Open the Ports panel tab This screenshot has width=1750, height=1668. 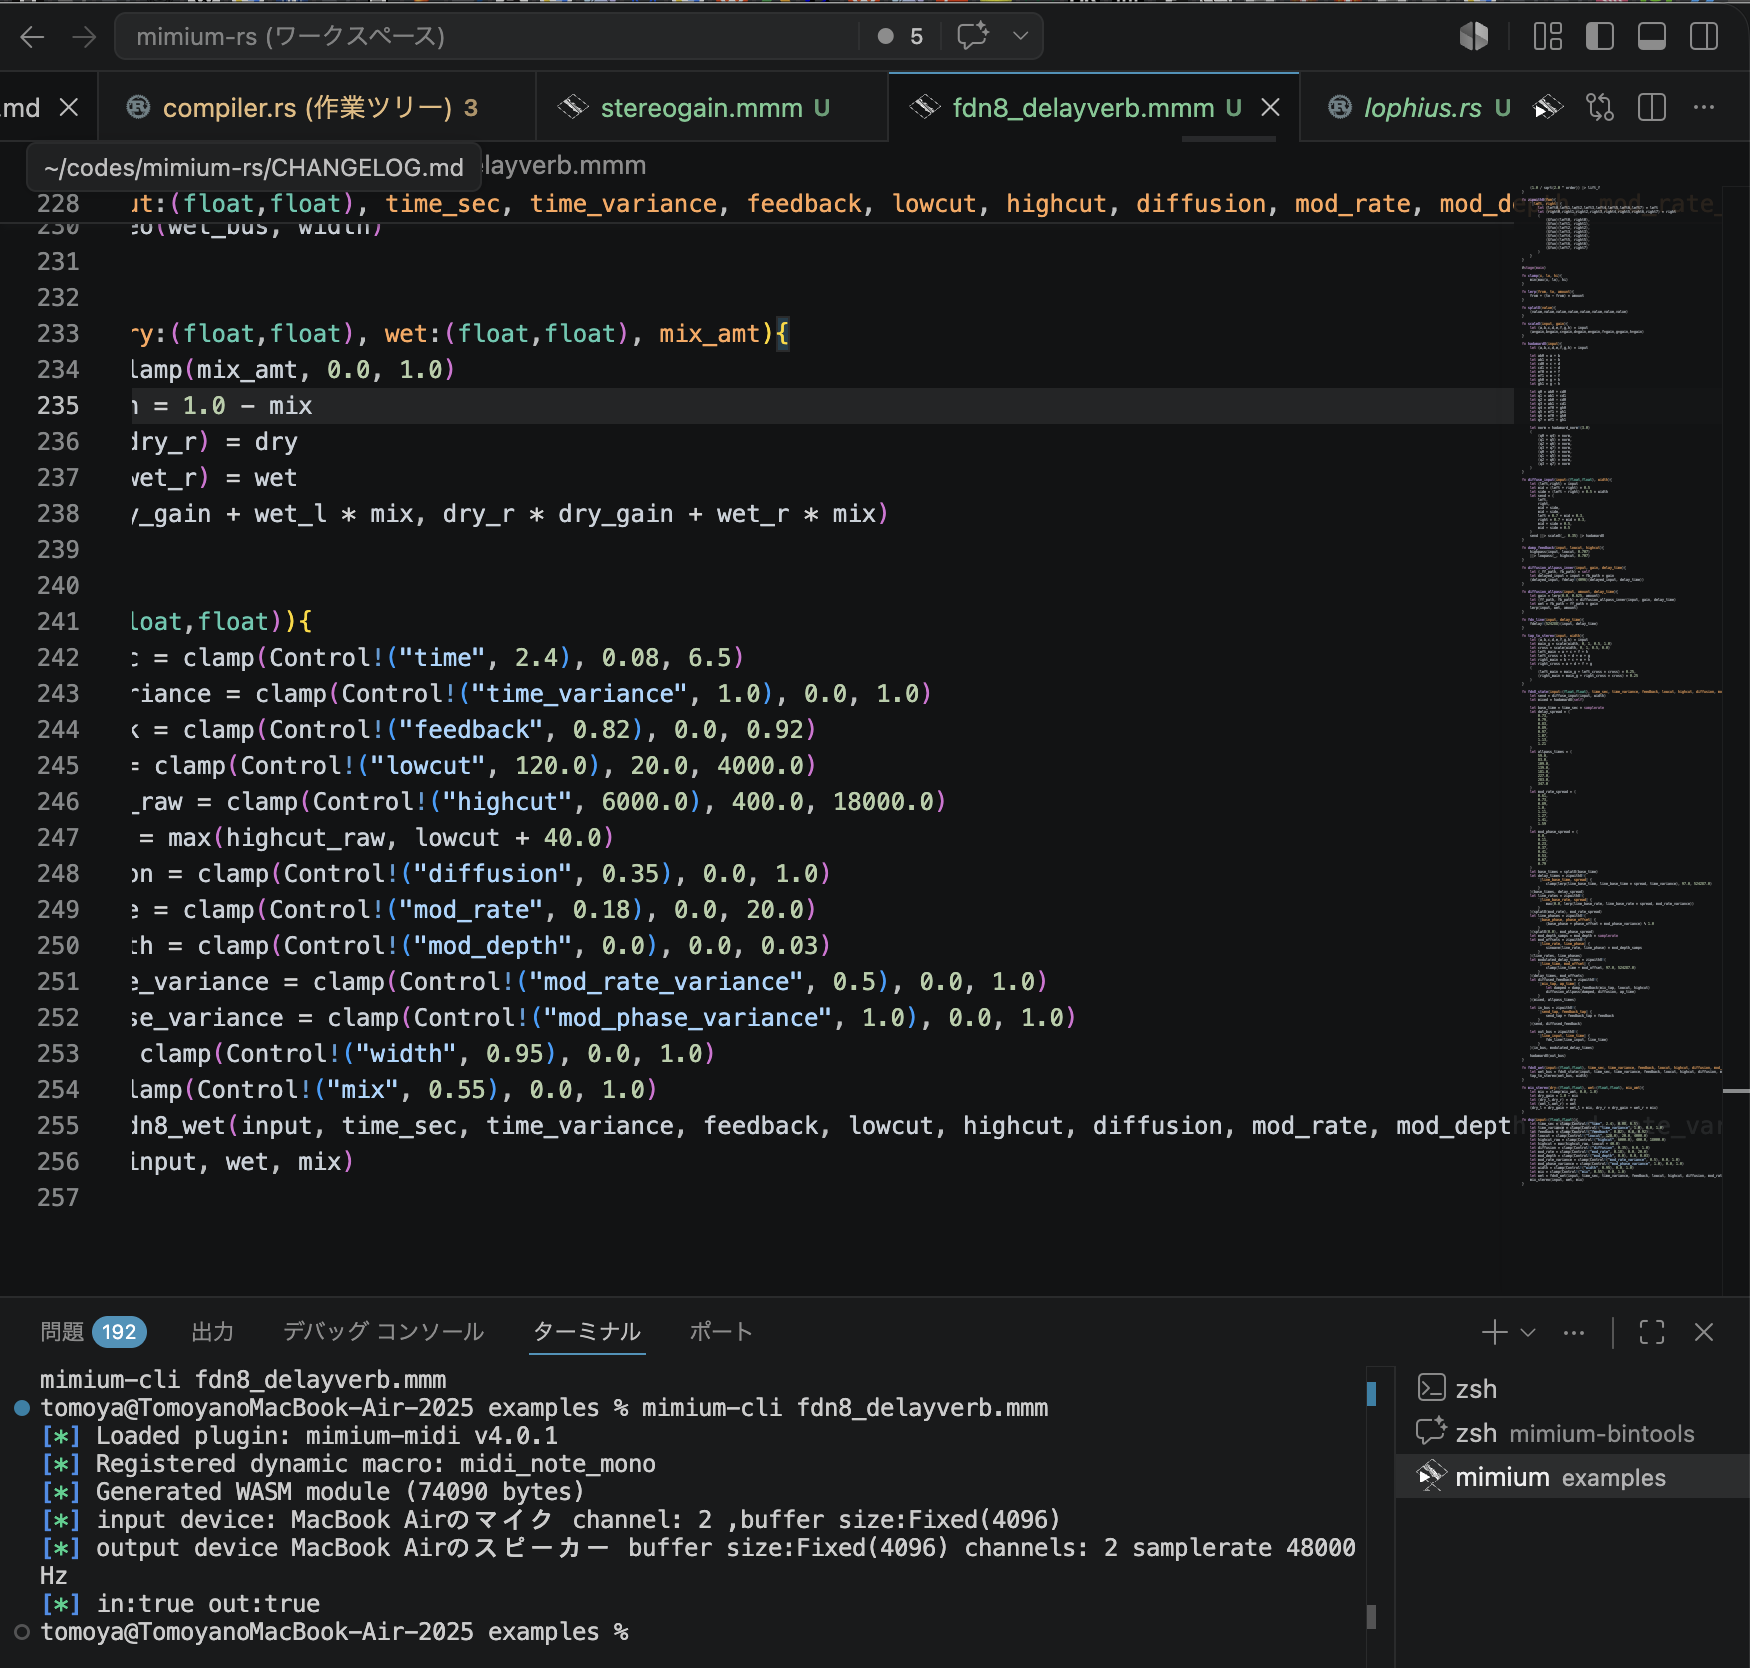(x=721, y=1332)
